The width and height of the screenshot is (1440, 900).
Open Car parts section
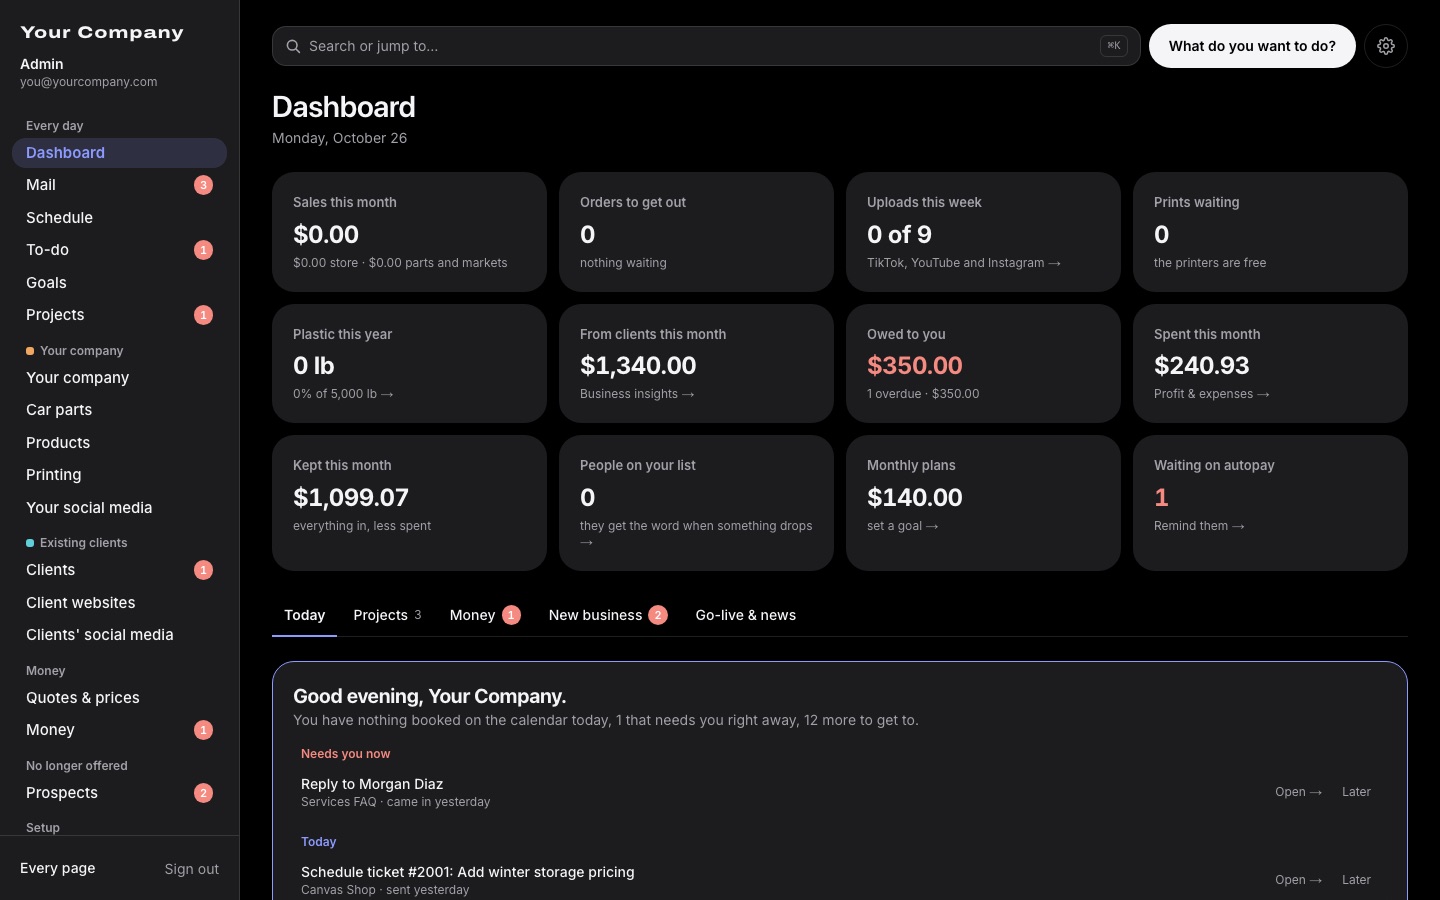pos(119,410)
